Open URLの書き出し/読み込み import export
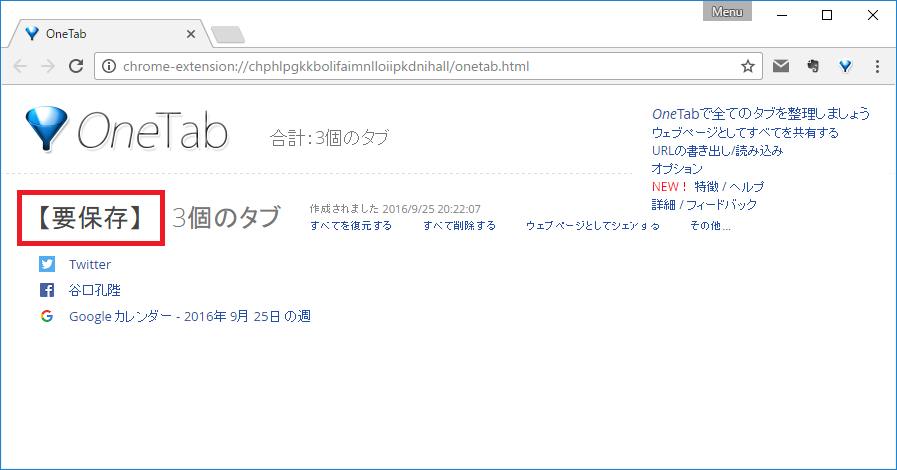Screen dimensions: 897x470 tap(716, 151)
